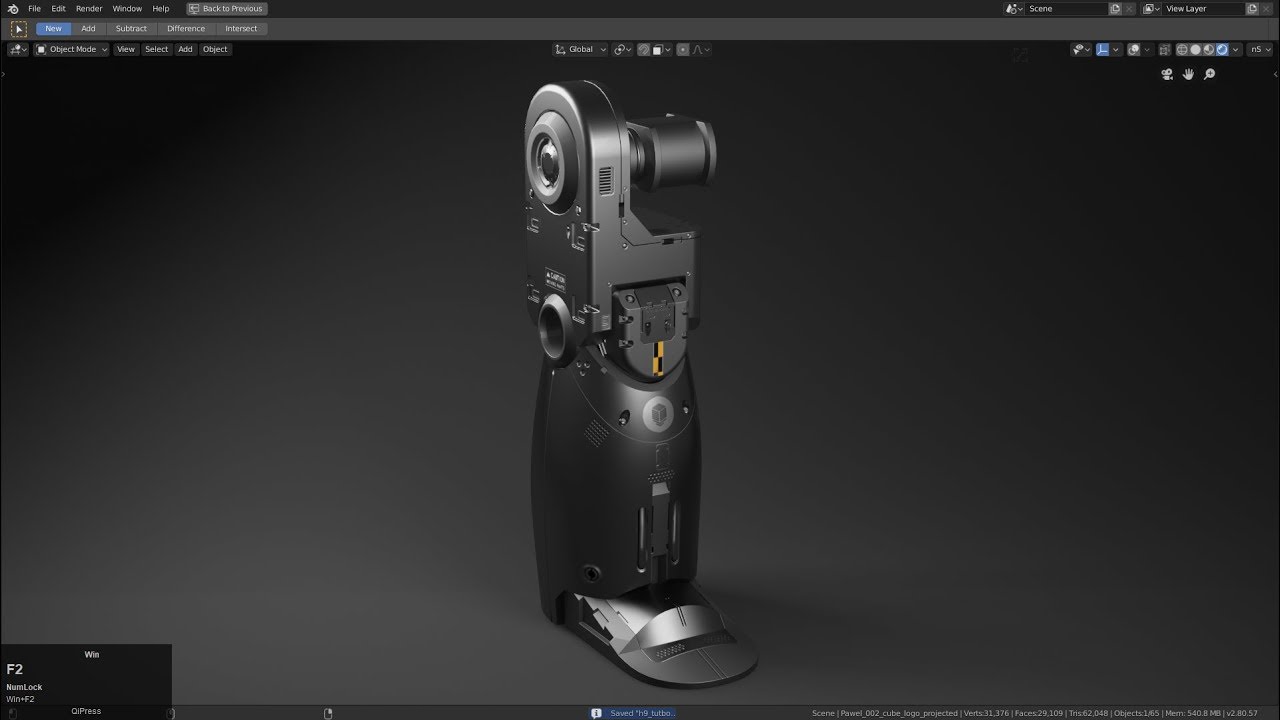This screenshot has width=1280, height=720.
Task: Open the viewport Select menu
Action: (157, 49)
